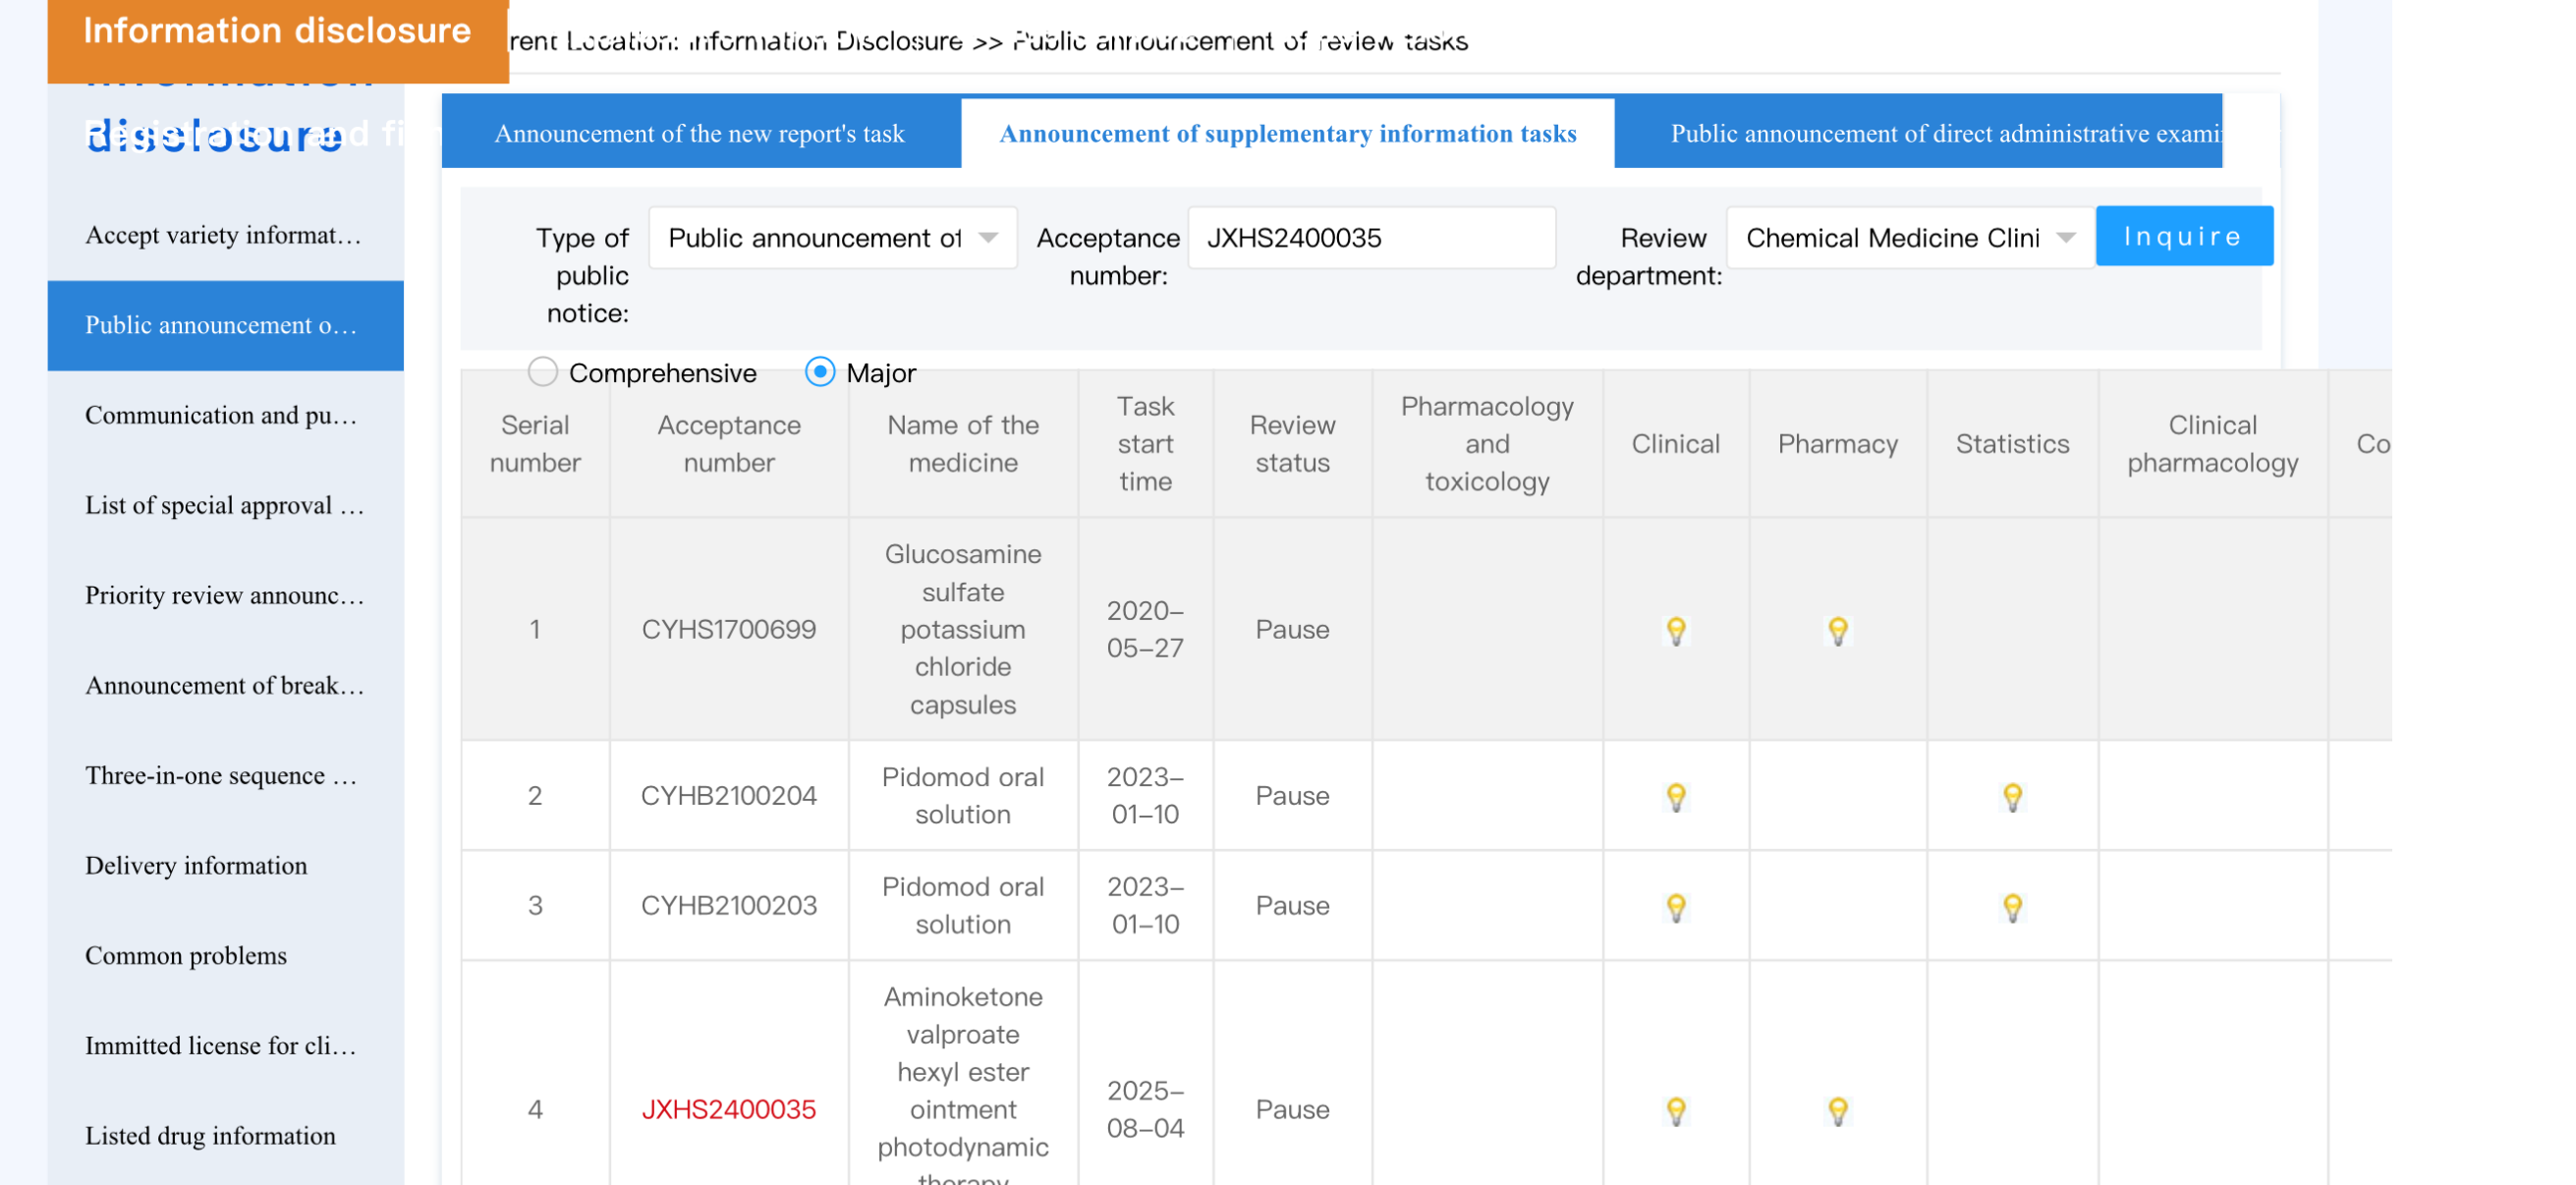Click Statistics lightbulb for CYHB2100204 row
This screenshot has width=2576, height=1185.
(2012, 796)
